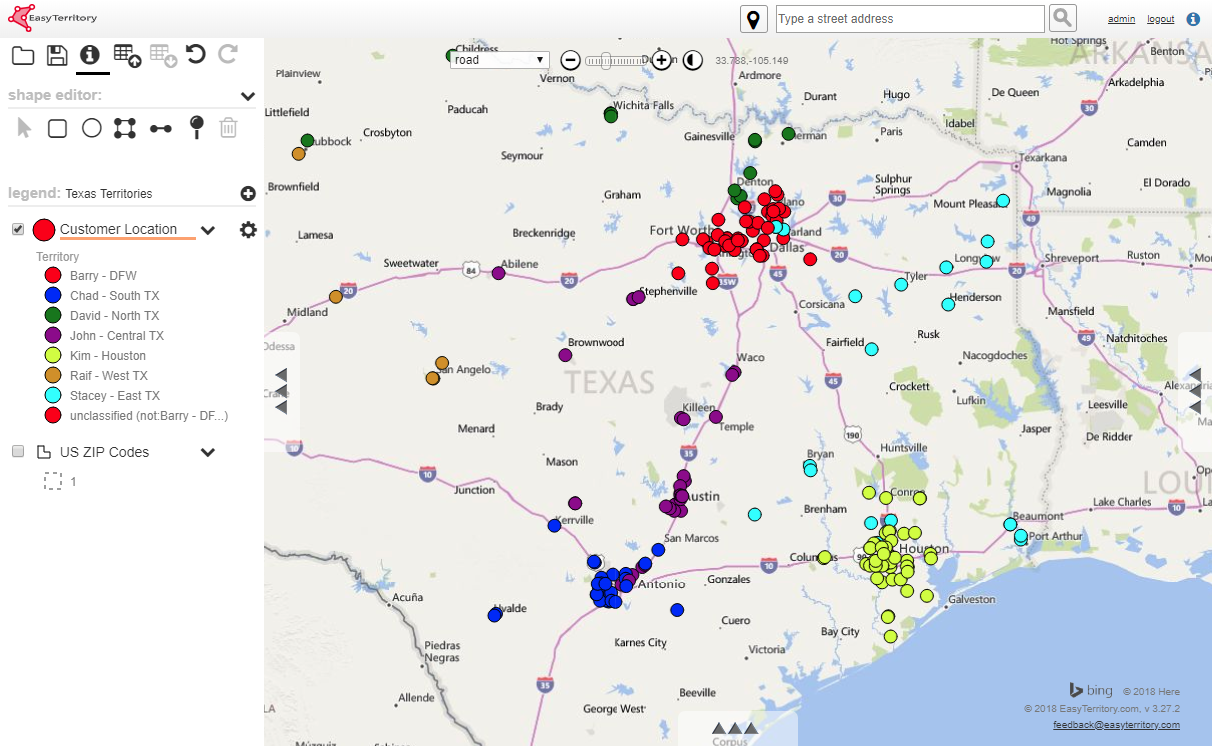Click the zoom level slider
Screen dimensions: 1212x746
coord(616,61)
